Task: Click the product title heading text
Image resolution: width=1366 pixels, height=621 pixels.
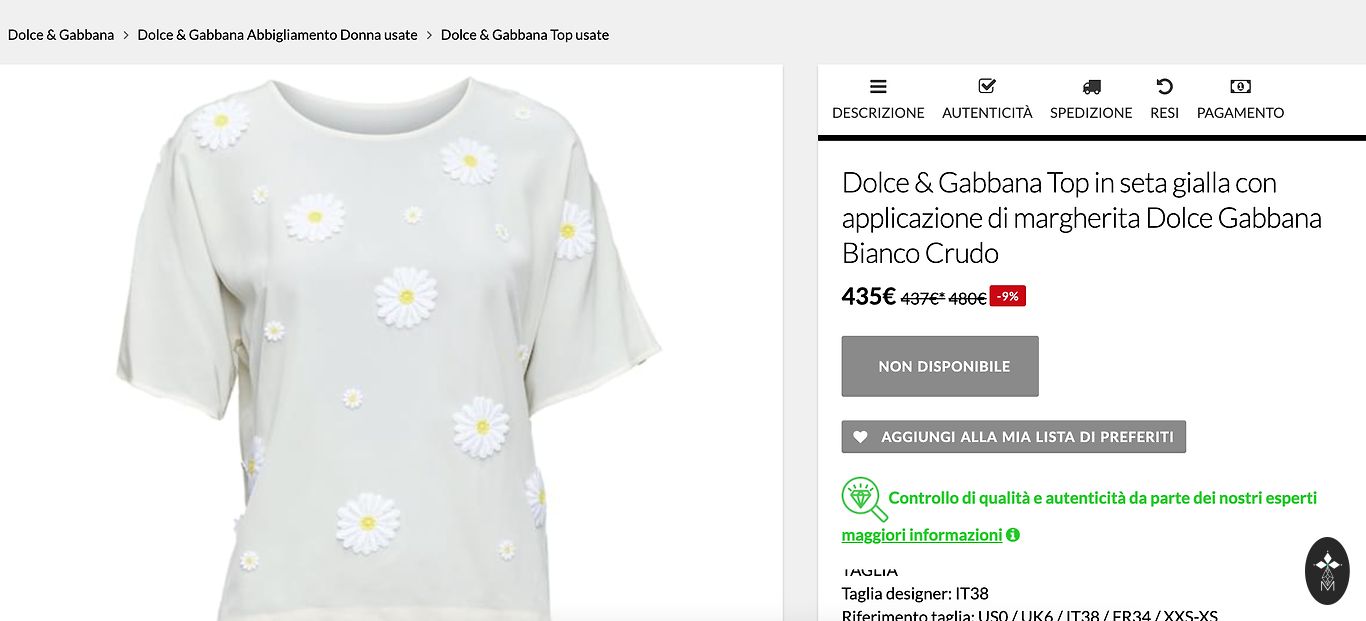Action: coord(1081,217)
